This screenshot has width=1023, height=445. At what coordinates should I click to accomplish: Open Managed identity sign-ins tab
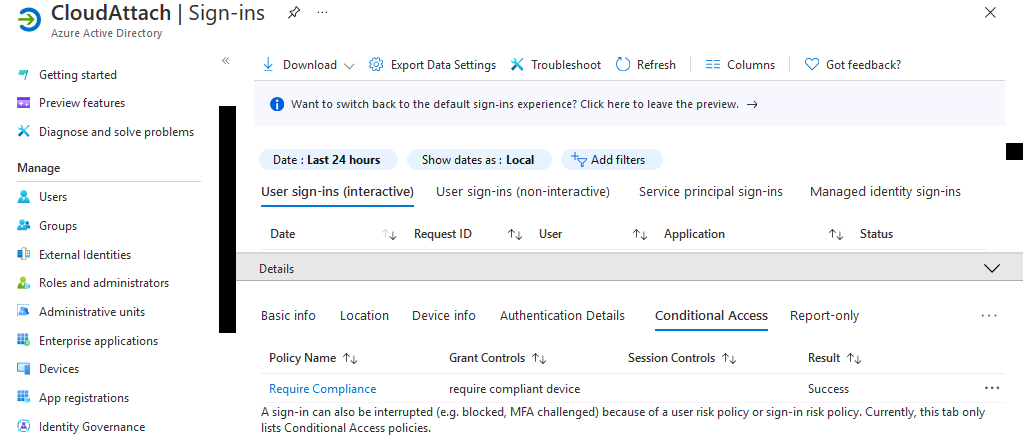coord(885,192)
